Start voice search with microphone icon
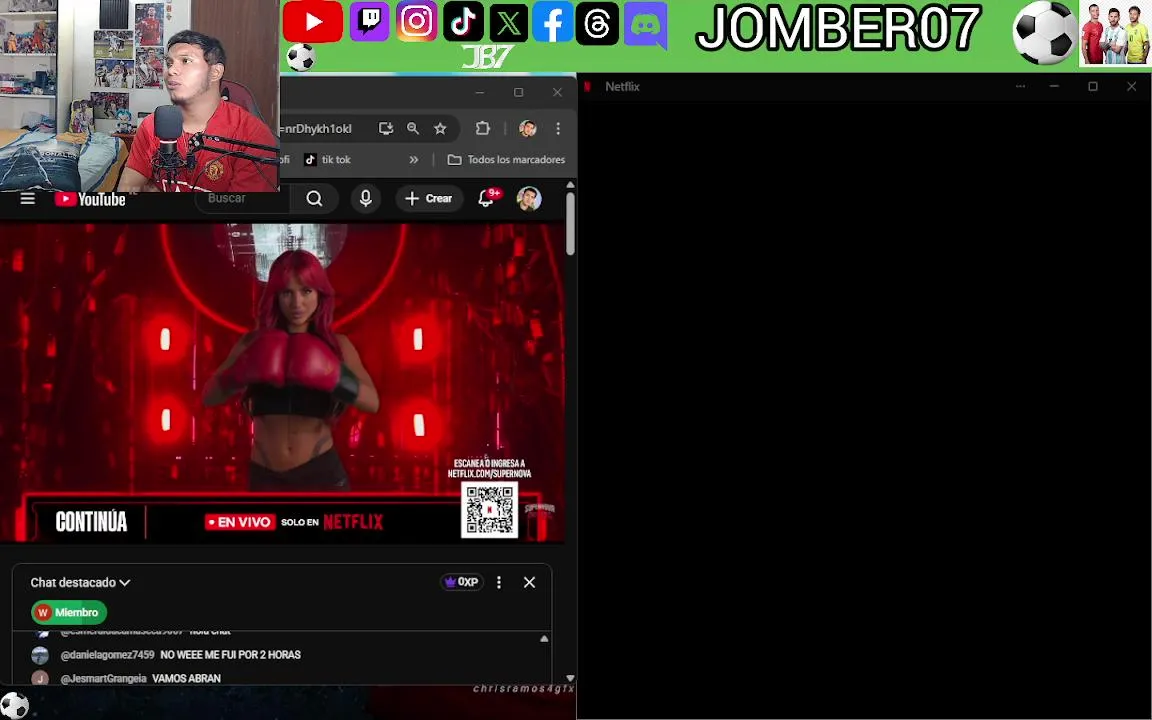This screenshot has height=720, width=1152. [366, 198]
